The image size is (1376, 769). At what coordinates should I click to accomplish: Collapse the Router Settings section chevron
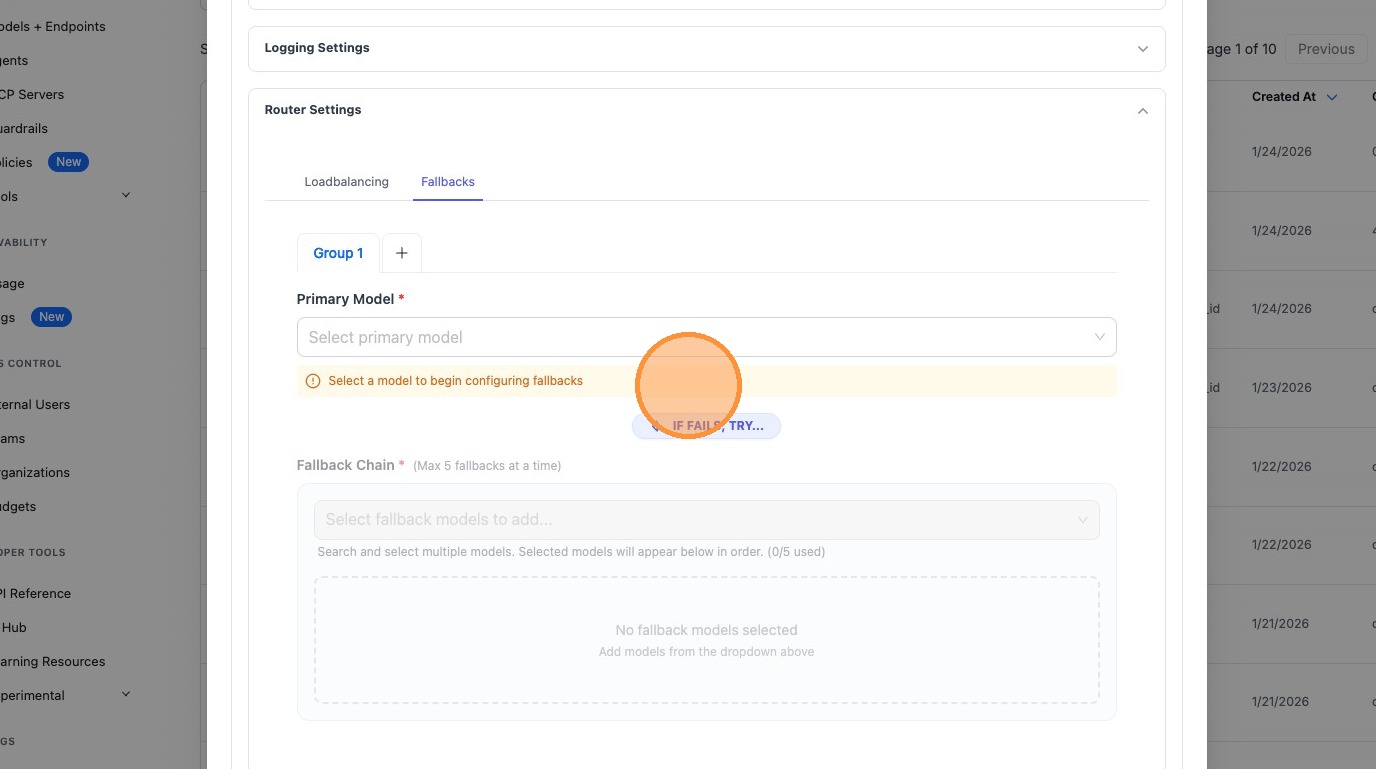click(x=1142, y=111)
